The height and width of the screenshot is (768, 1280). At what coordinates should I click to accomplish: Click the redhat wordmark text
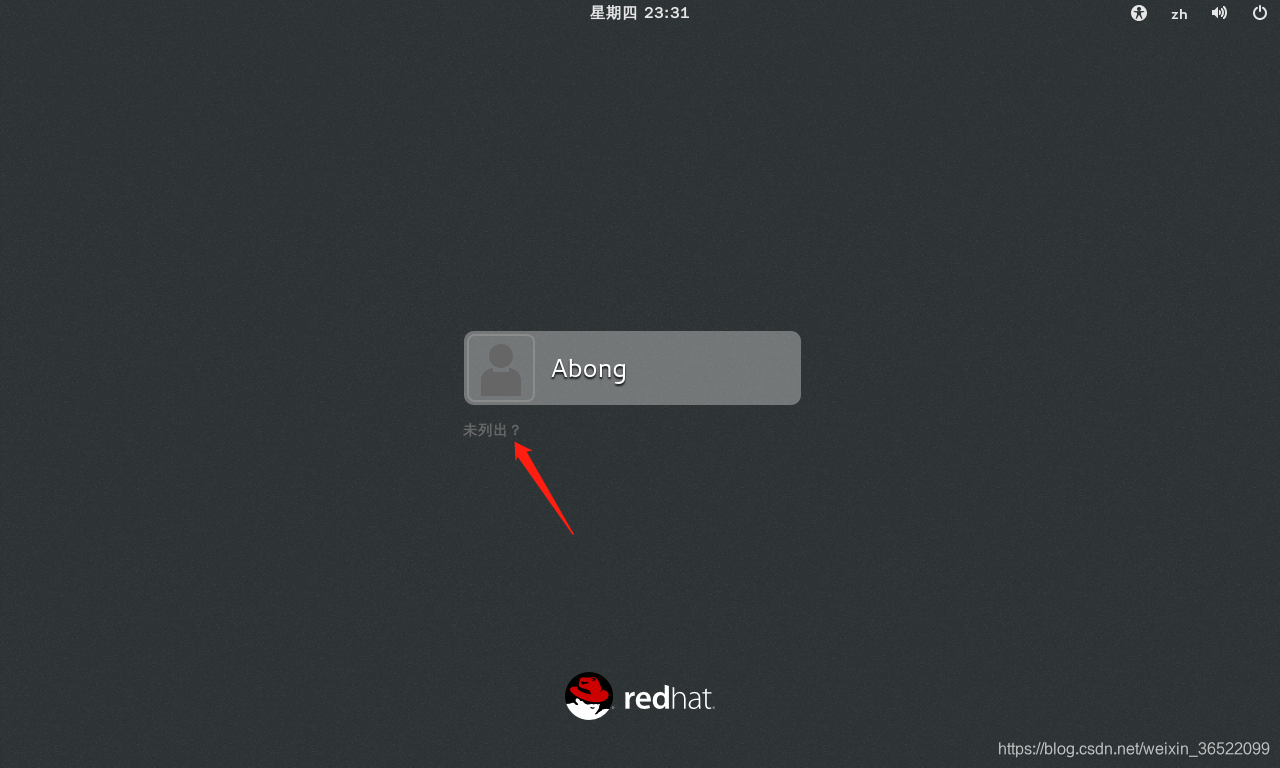click(668, 697)
